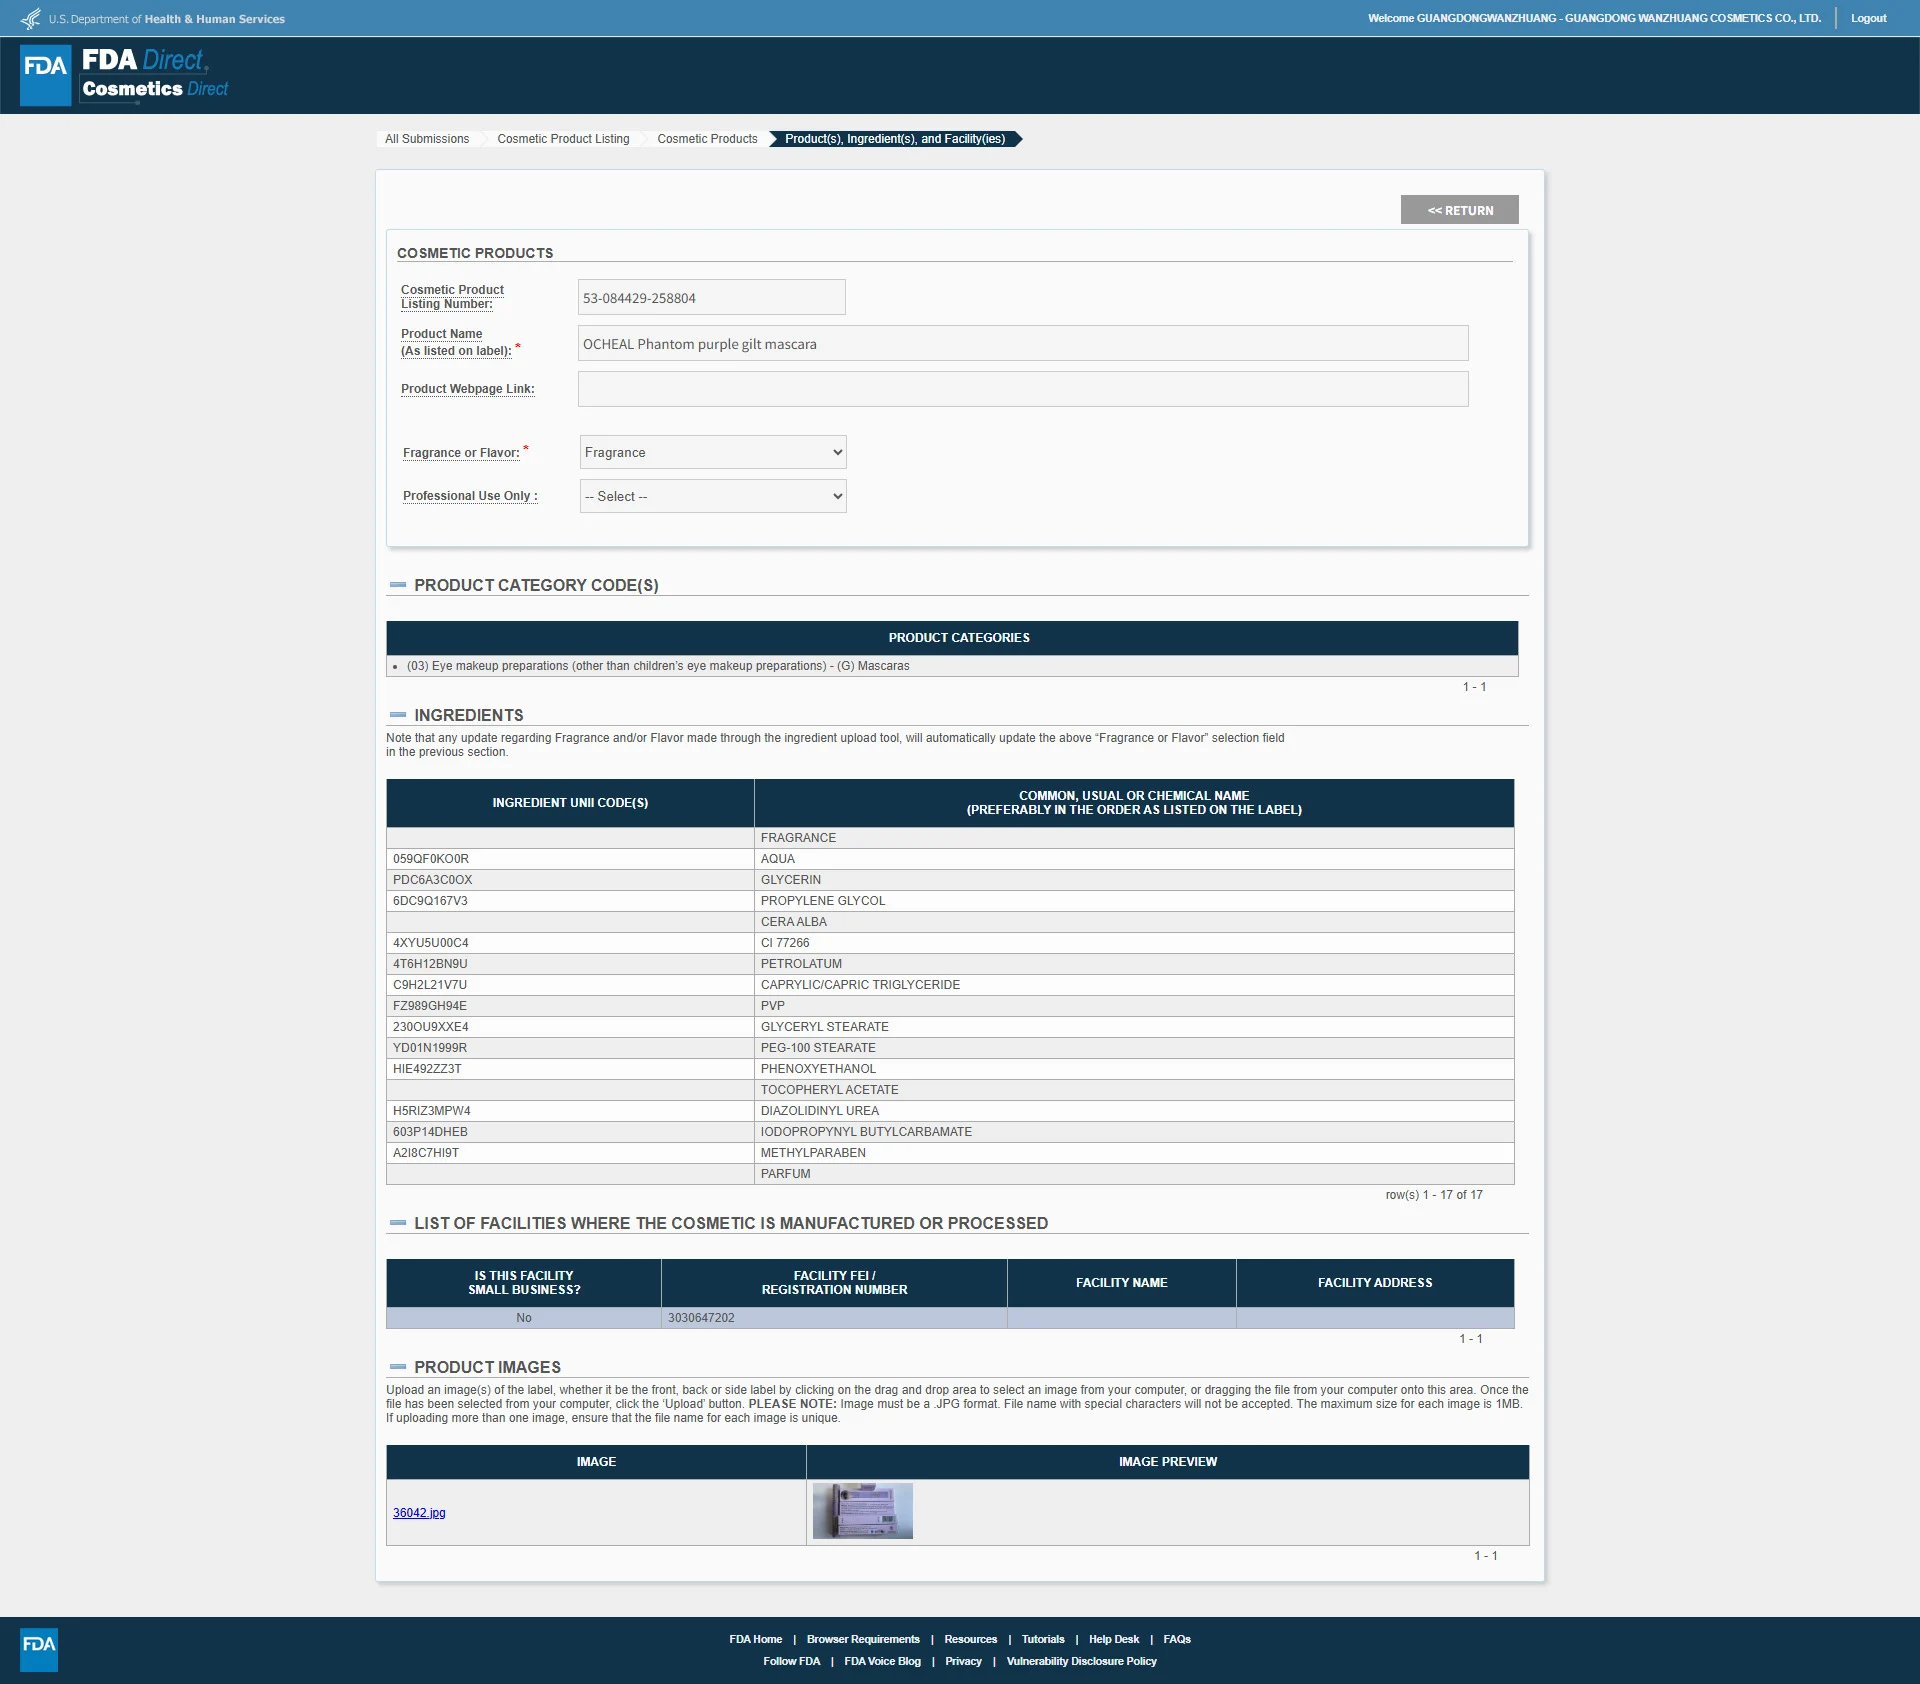
Task: Click the Product Name input field
Action: click(x=1023, y=343)
